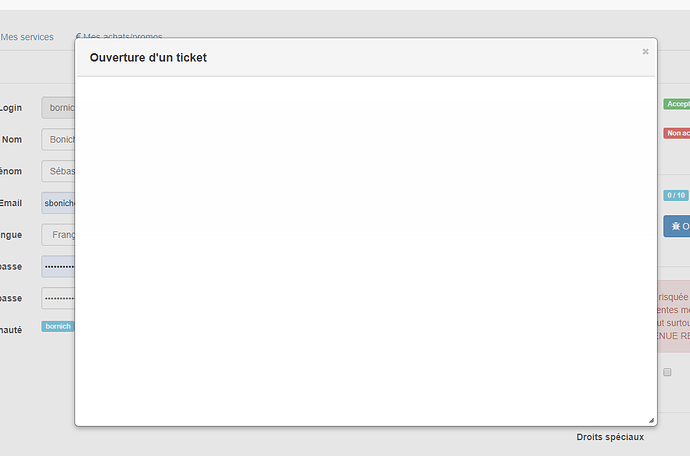Edit the Email address field
This screenshot has width=690, height=456.
pyautogui.click(x=58, y=203)
